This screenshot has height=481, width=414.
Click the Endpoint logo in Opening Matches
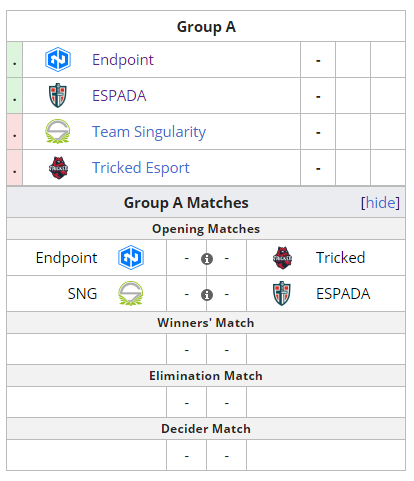(x=131, y=257)
